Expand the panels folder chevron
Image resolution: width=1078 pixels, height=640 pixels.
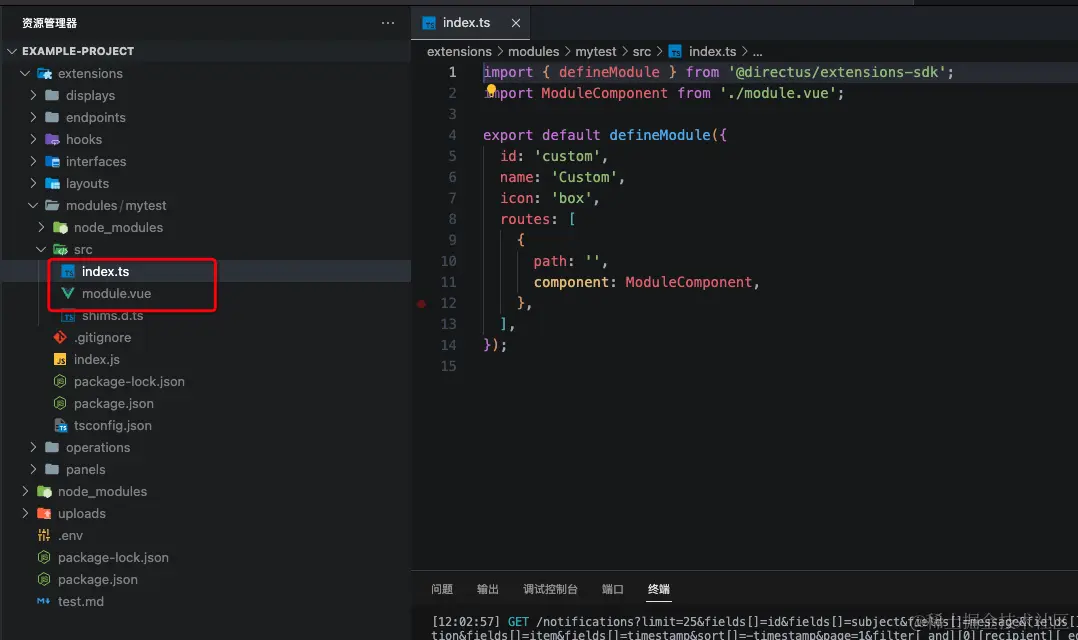pos(33,470)
